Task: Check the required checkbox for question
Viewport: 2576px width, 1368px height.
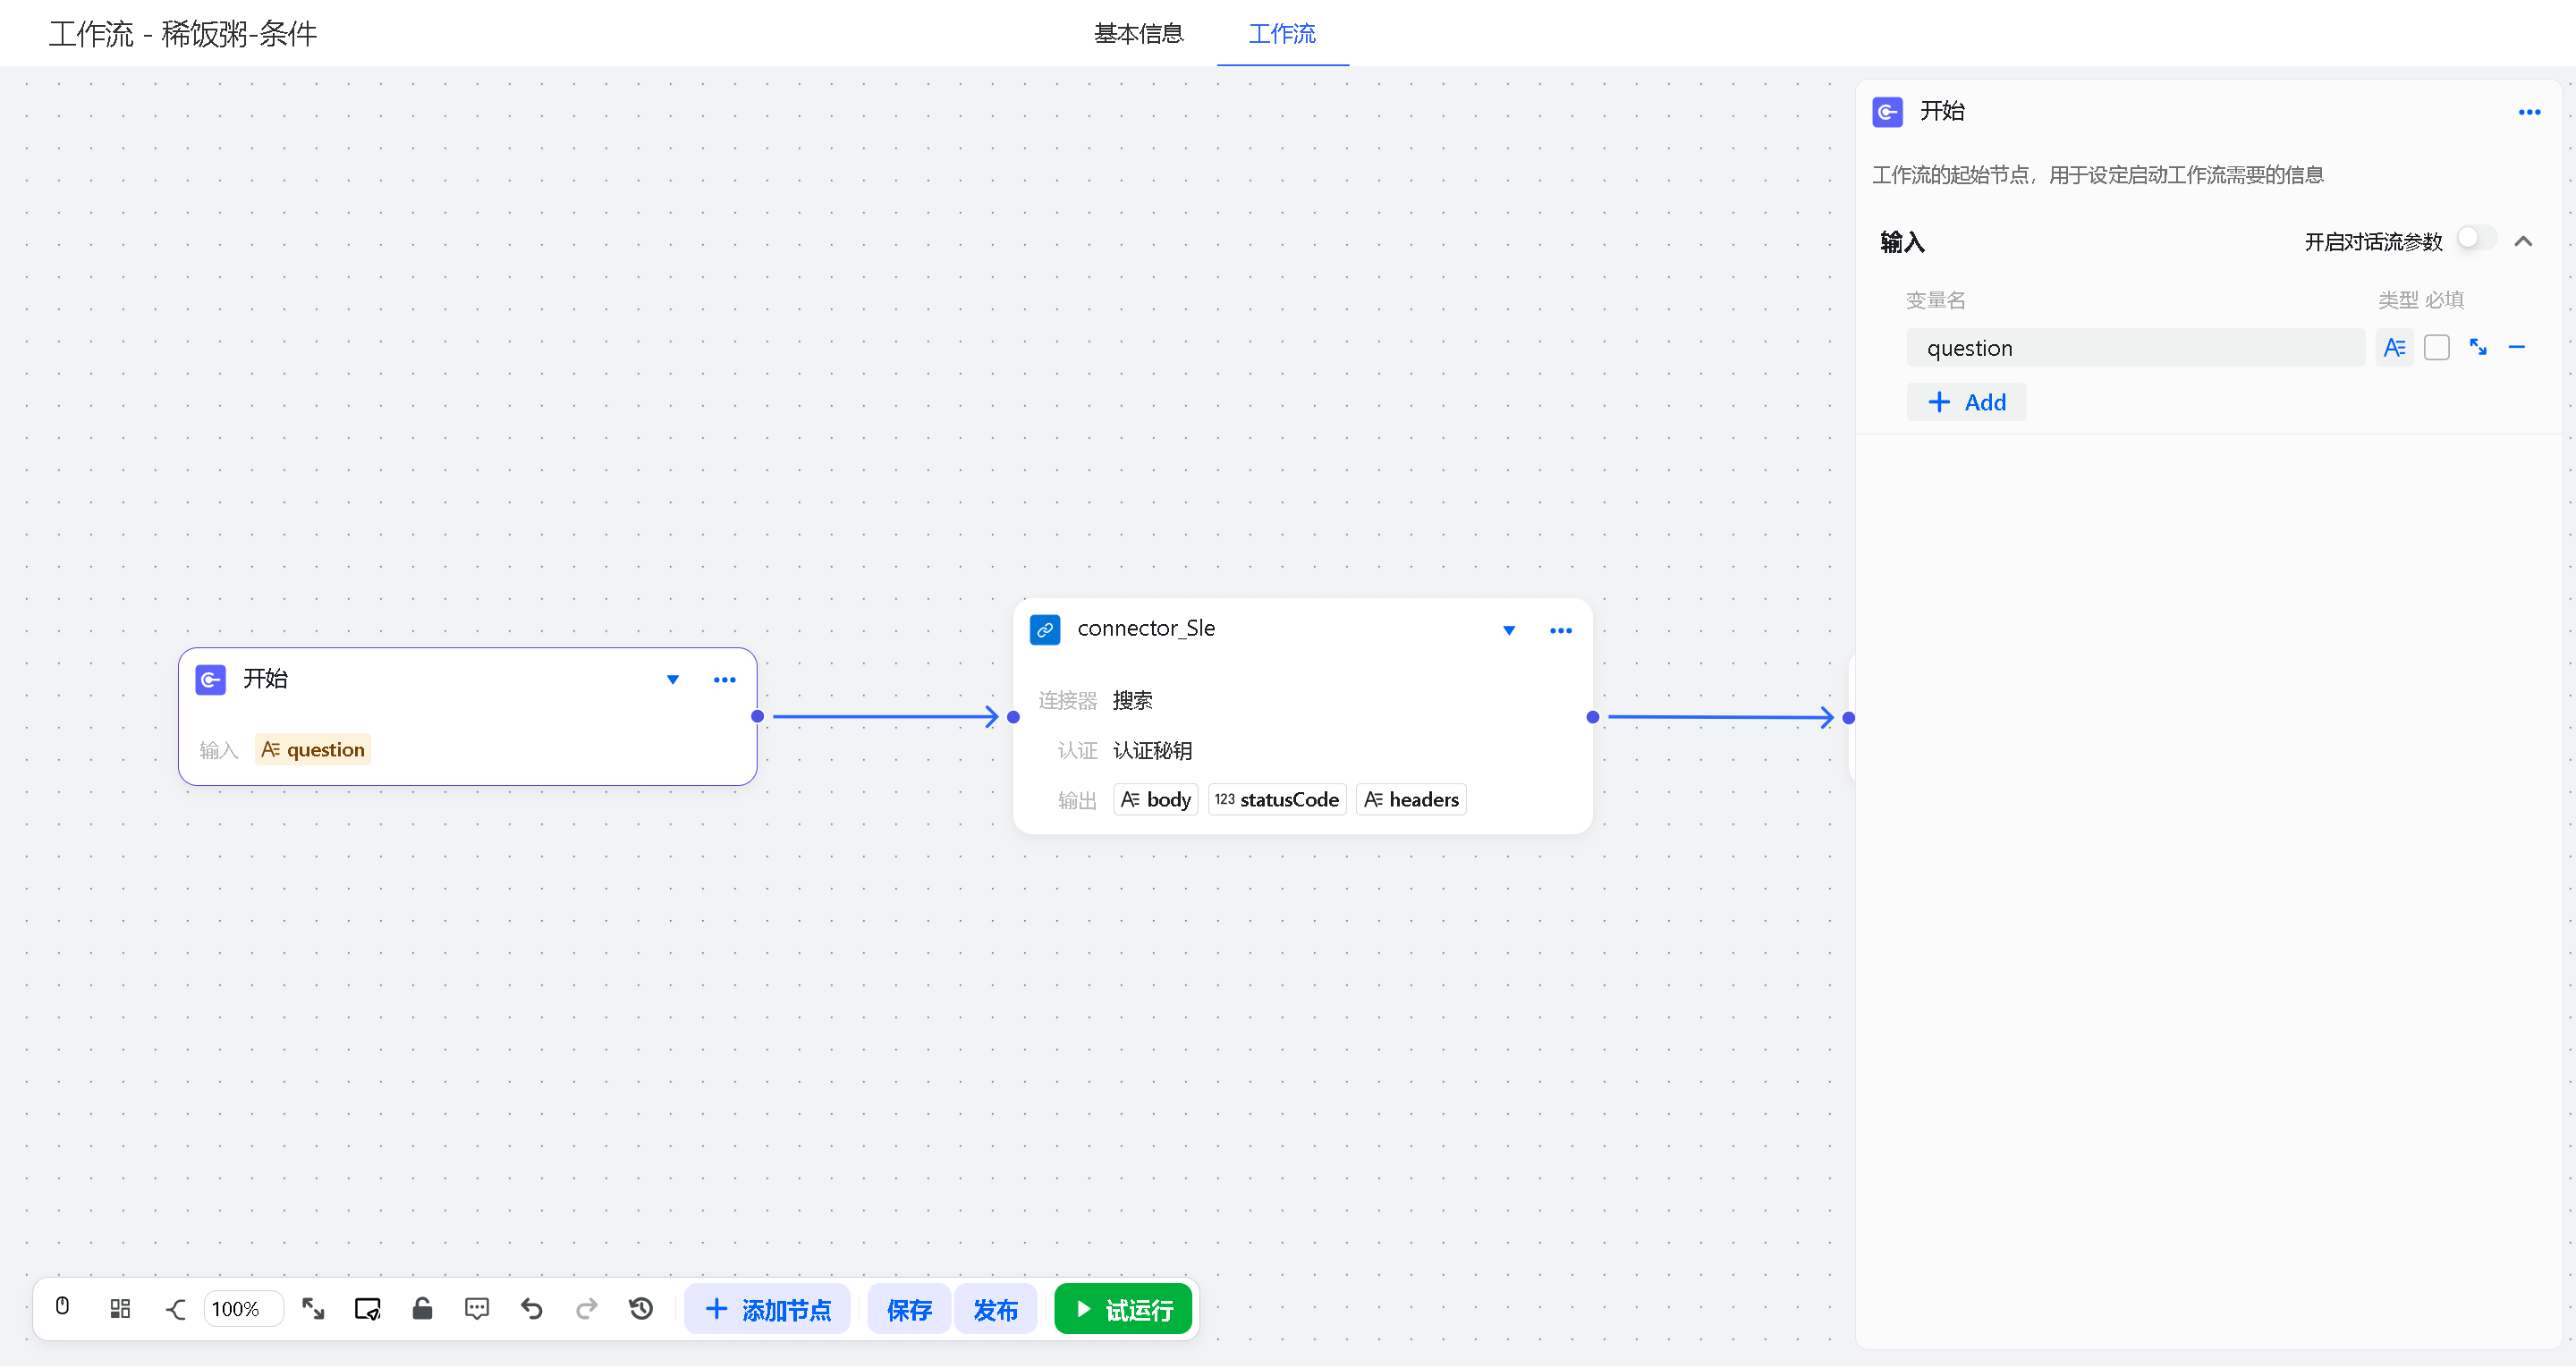Action: 2436,348
